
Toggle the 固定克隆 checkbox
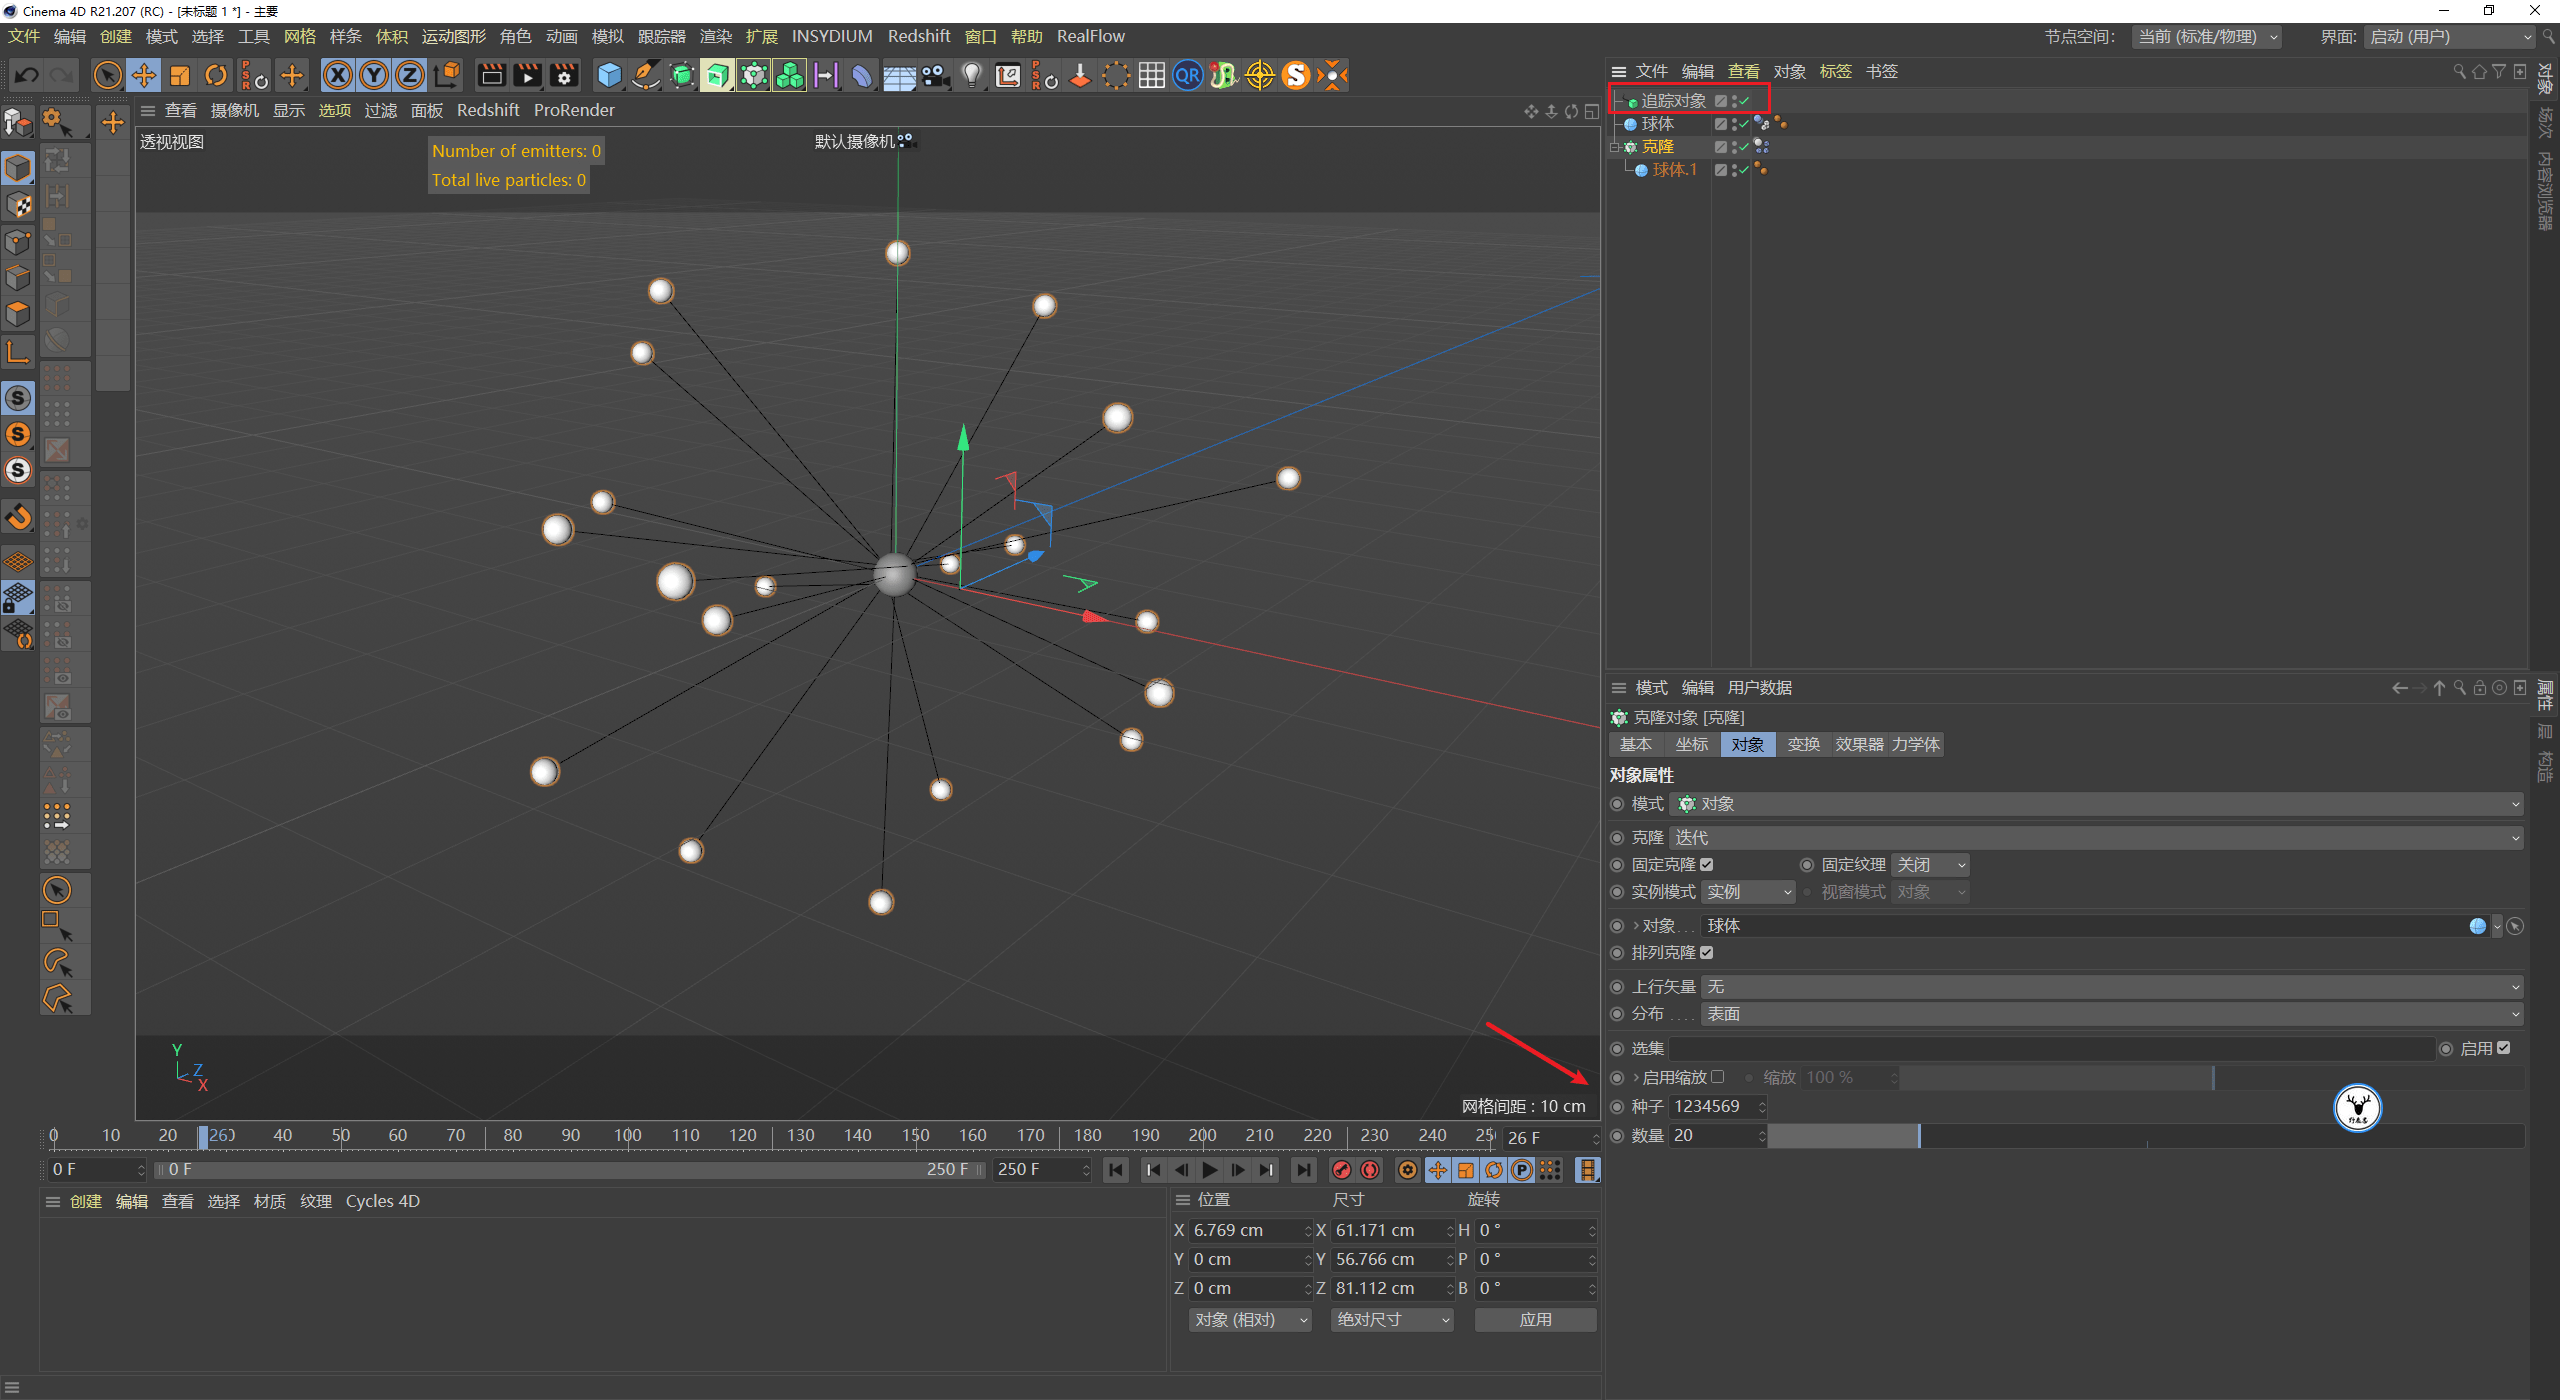[x=1707, y=865]
